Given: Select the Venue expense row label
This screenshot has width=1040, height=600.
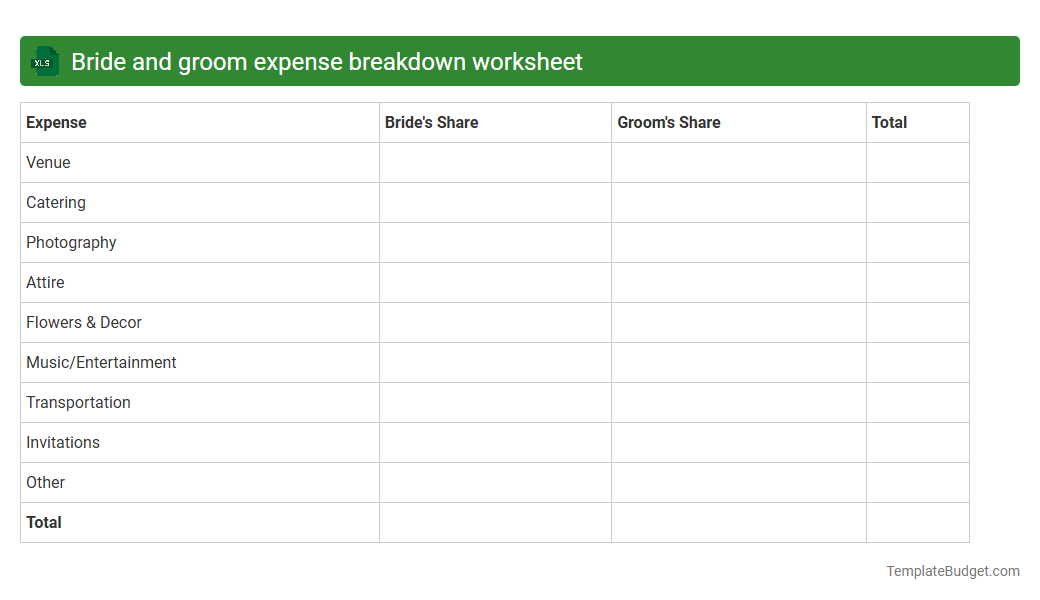Looking at the screenshot, I should click(x=47, y=162).
